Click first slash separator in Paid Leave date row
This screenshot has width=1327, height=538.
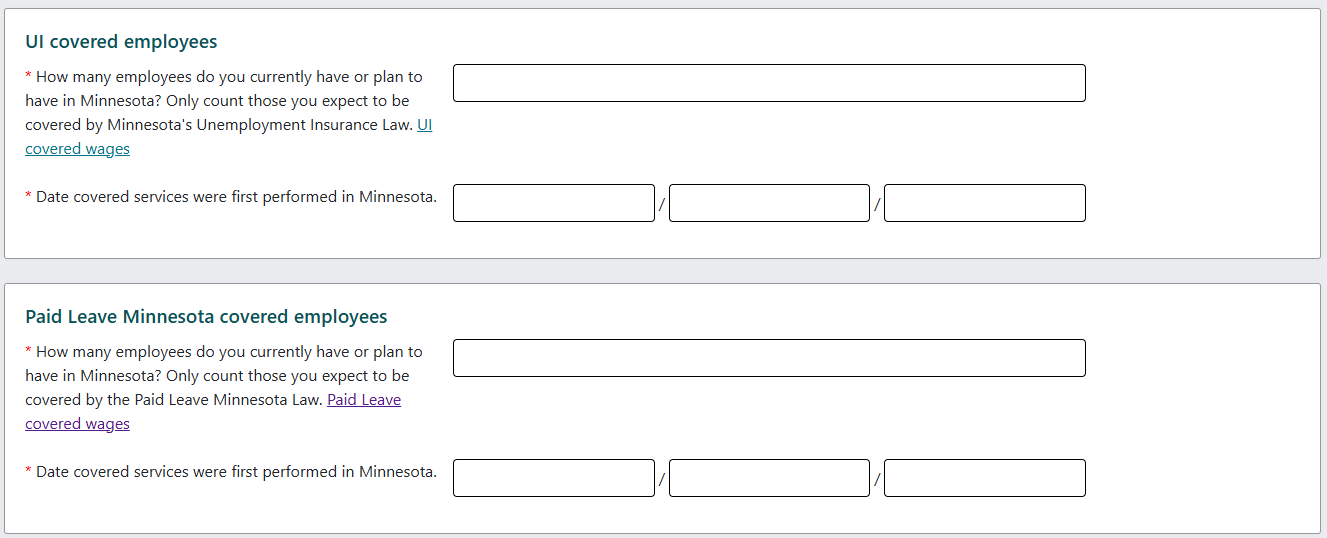662,479
